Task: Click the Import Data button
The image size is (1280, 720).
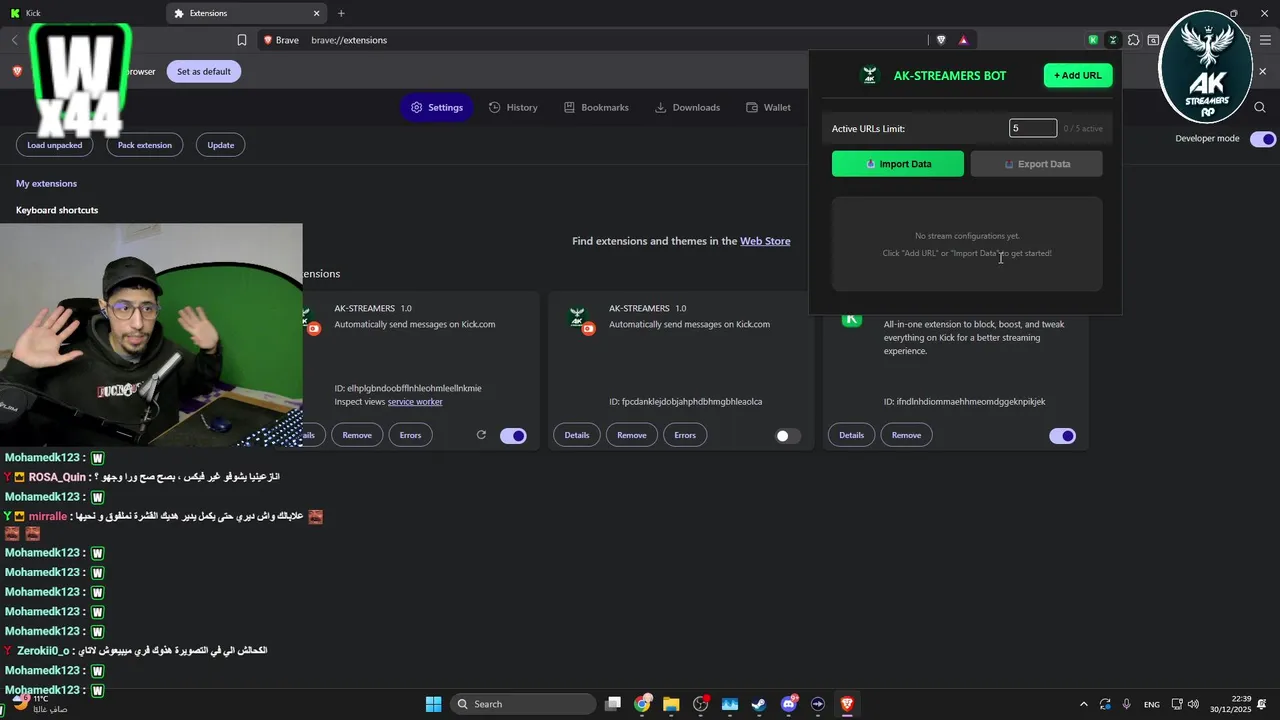Action: click(898, 164)
